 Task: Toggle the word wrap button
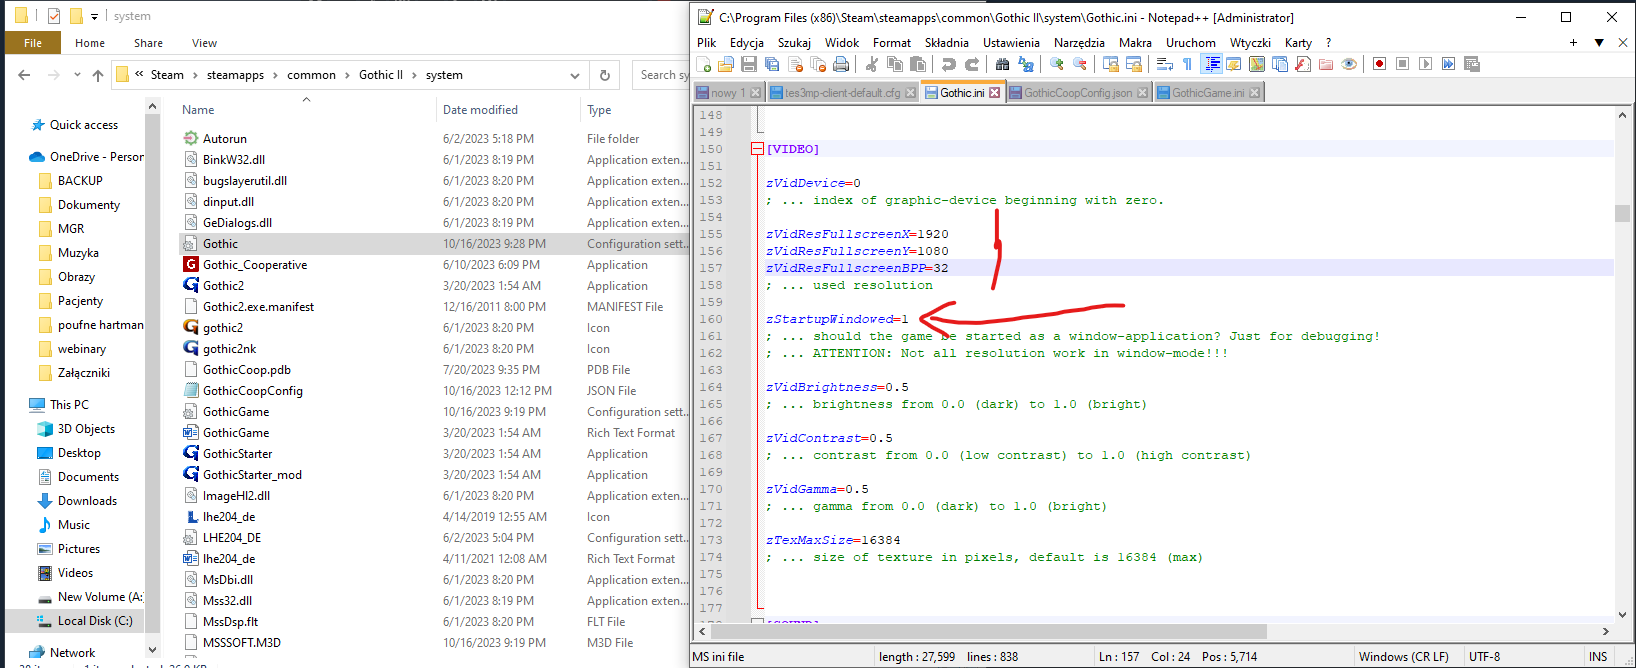tap(1164, 64)
